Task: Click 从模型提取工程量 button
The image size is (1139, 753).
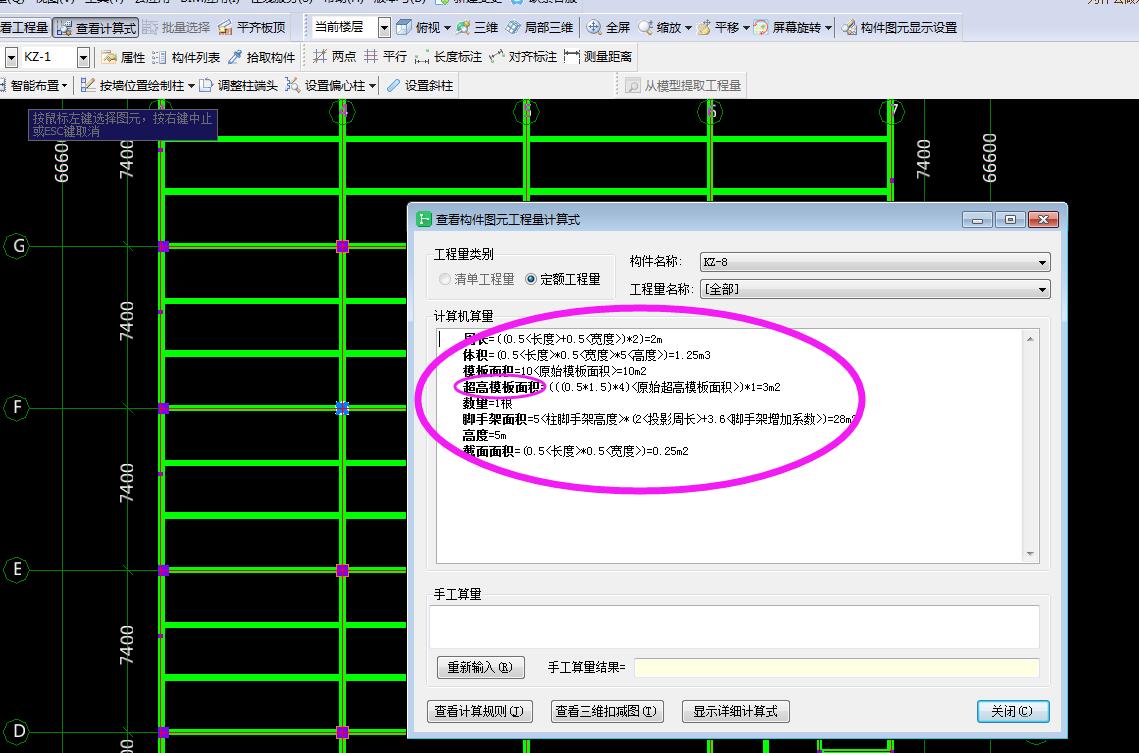Action: click(684, 86)
